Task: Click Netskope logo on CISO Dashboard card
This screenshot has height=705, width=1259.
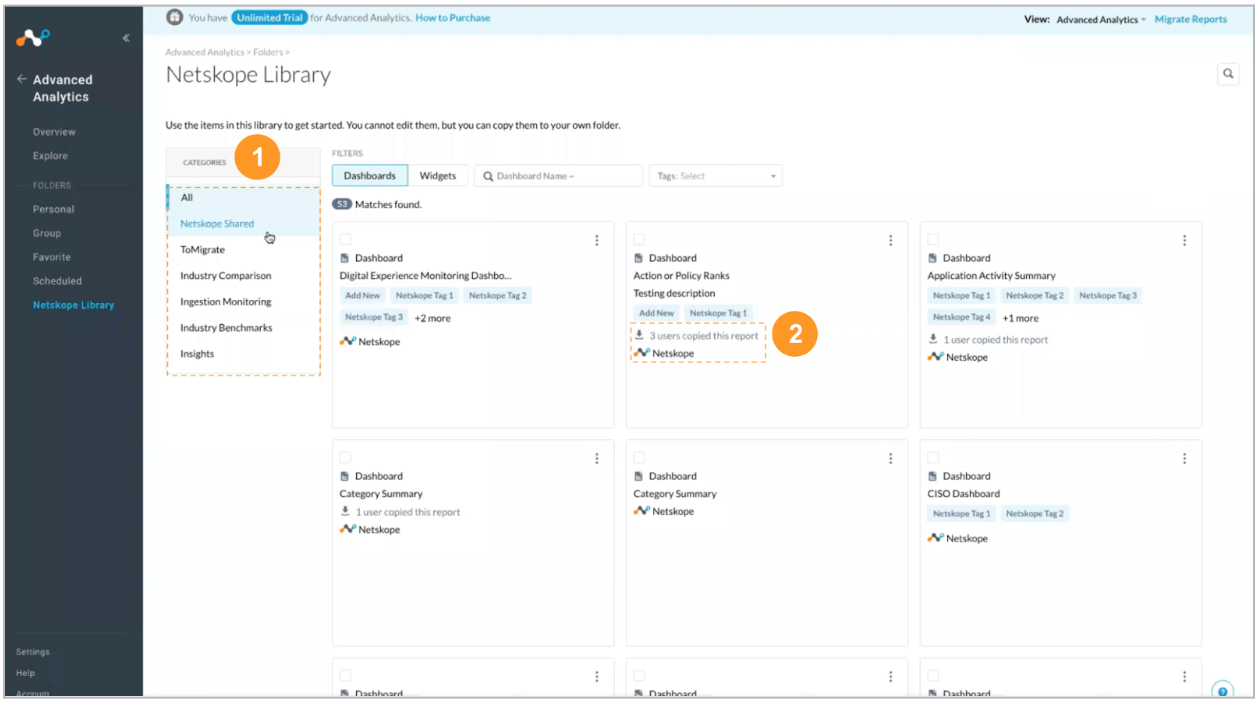Action: (x=936, y=538)
